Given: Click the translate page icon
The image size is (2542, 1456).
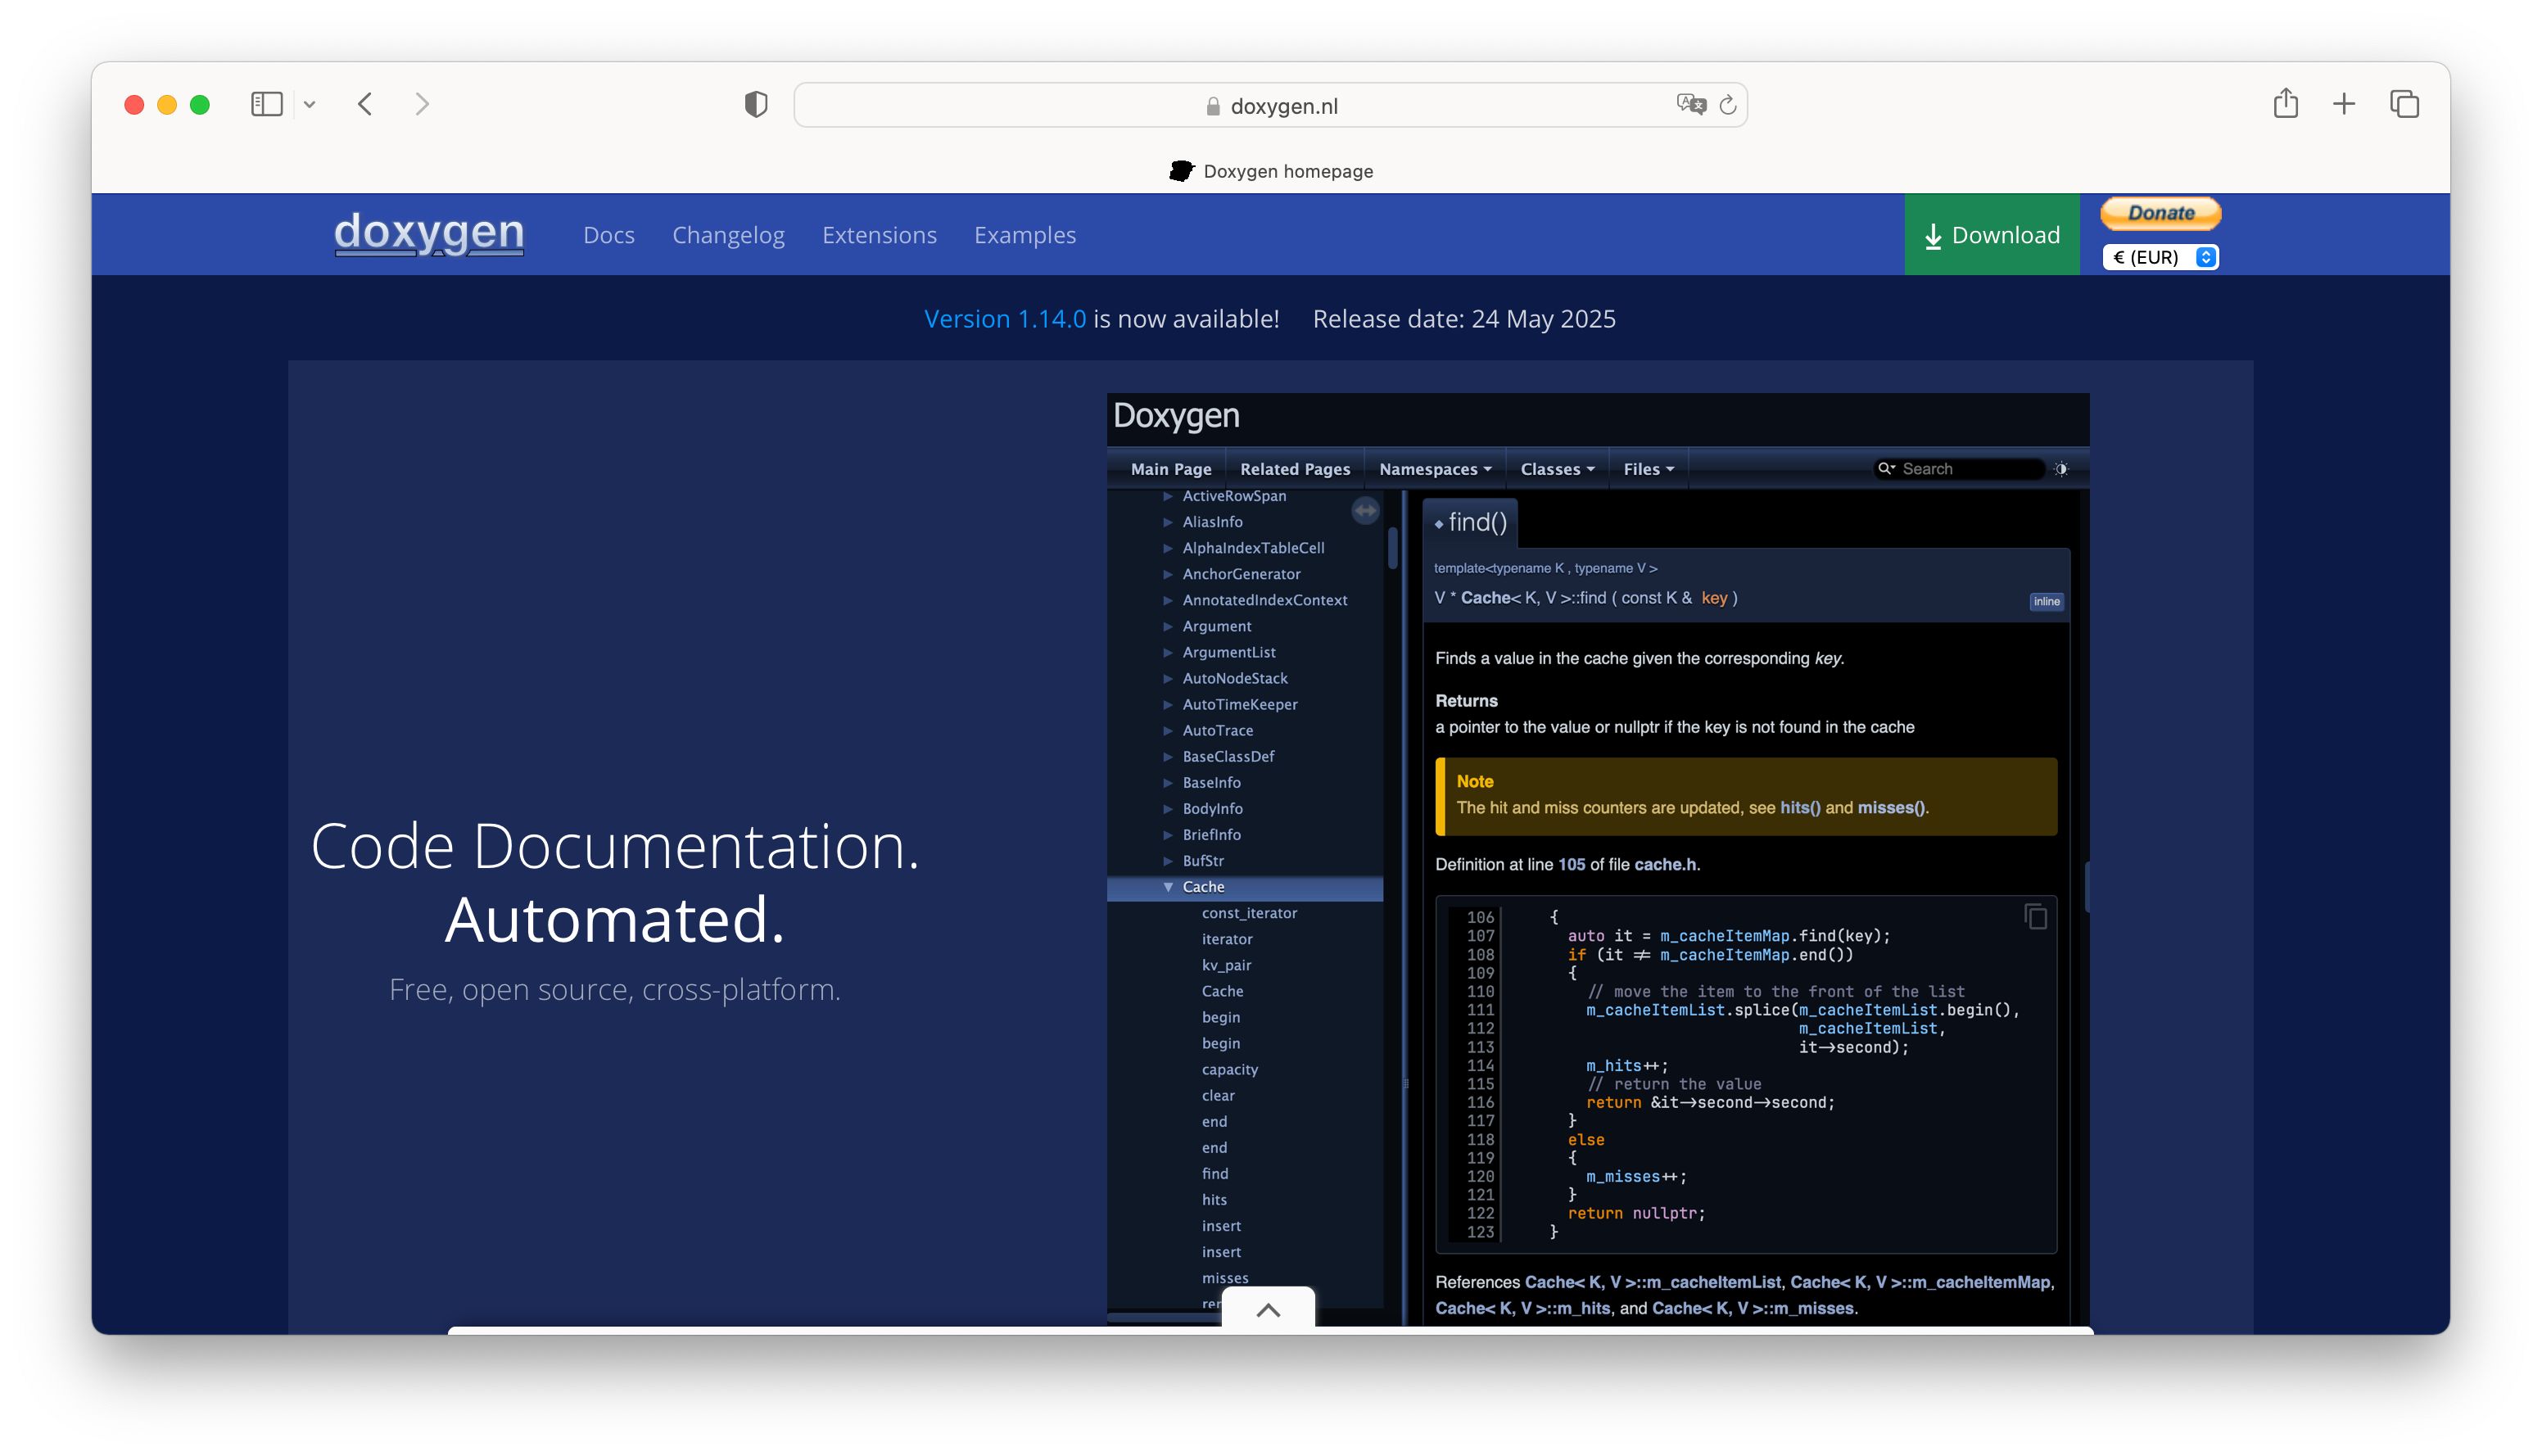Looking at the screenshot, I should point(1690,104).
